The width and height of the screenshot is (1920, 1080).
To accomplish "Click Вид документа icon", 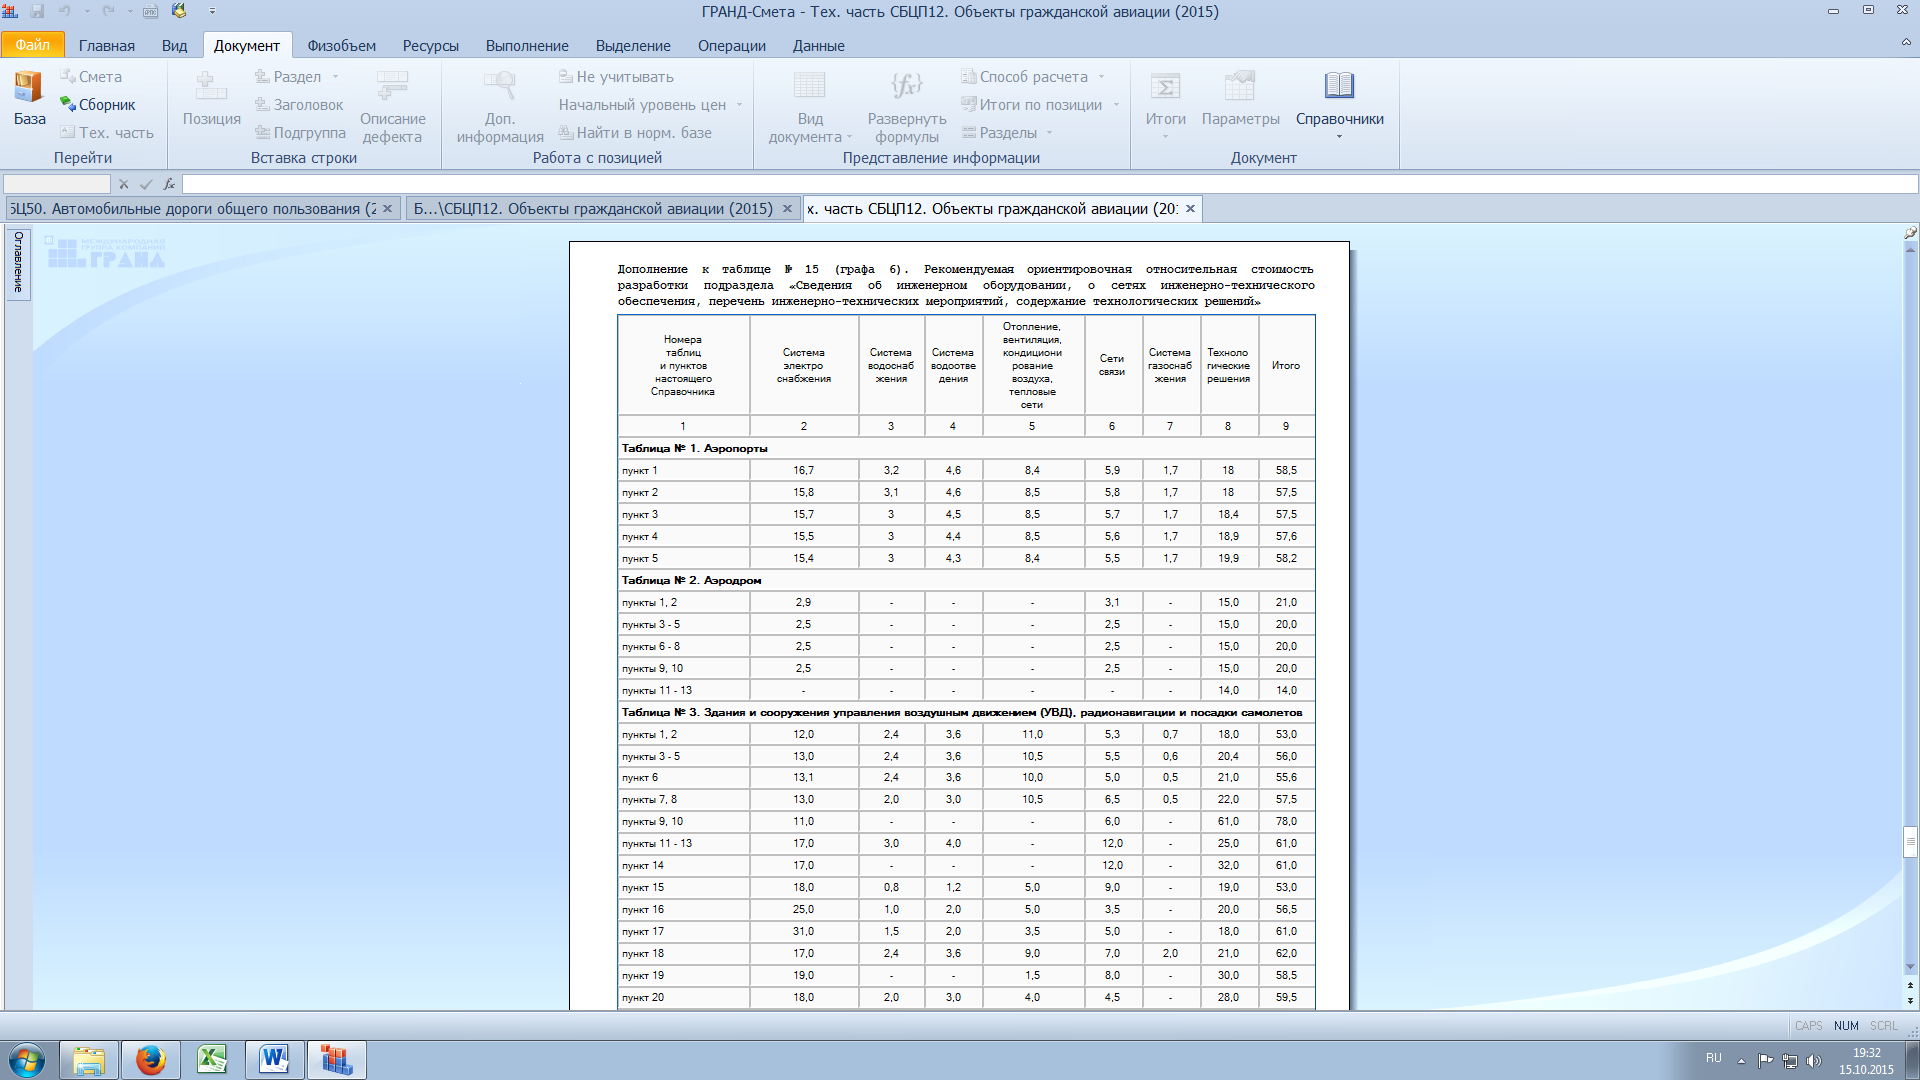I will 809,87.
